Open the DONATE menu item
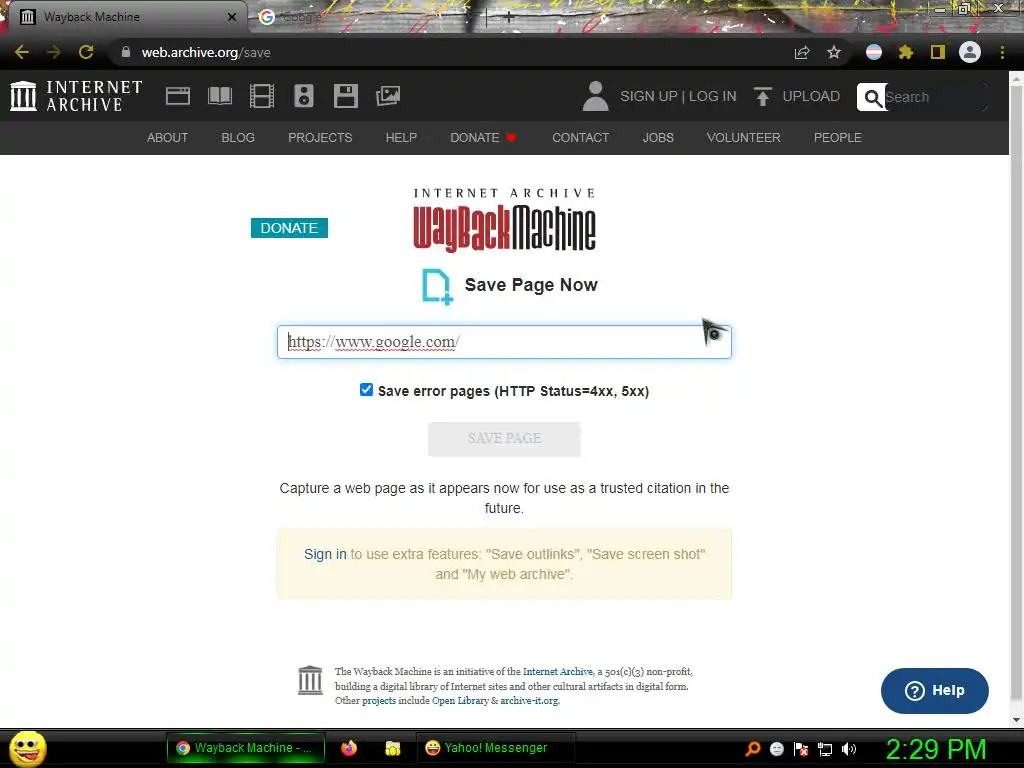Screen dimensions: 1024x768 483,138
